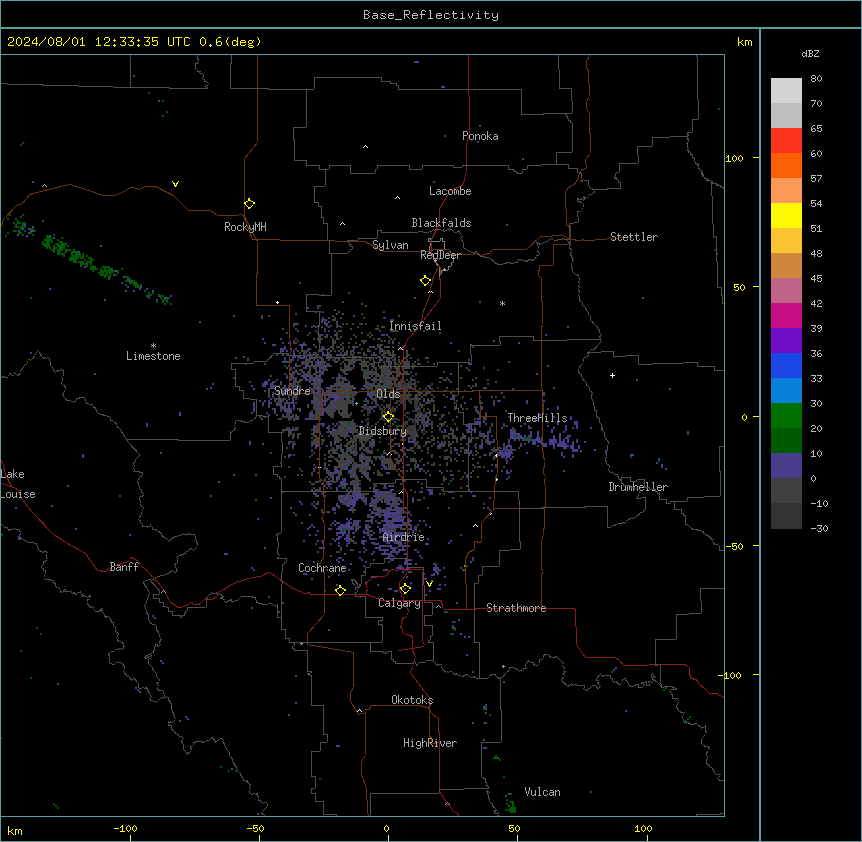Screen dimensions: 862x842
Task: Click the Lacombe label
Action: (x=450, y=191)
